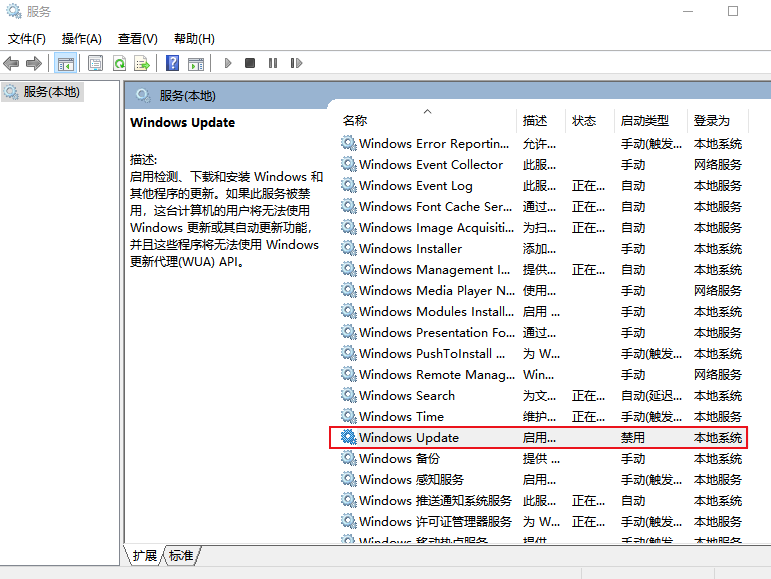The width and height of the screenshot is (771, 579).
Task: Select the Windows Image Acquisiti... service
Action: point(543,228)
